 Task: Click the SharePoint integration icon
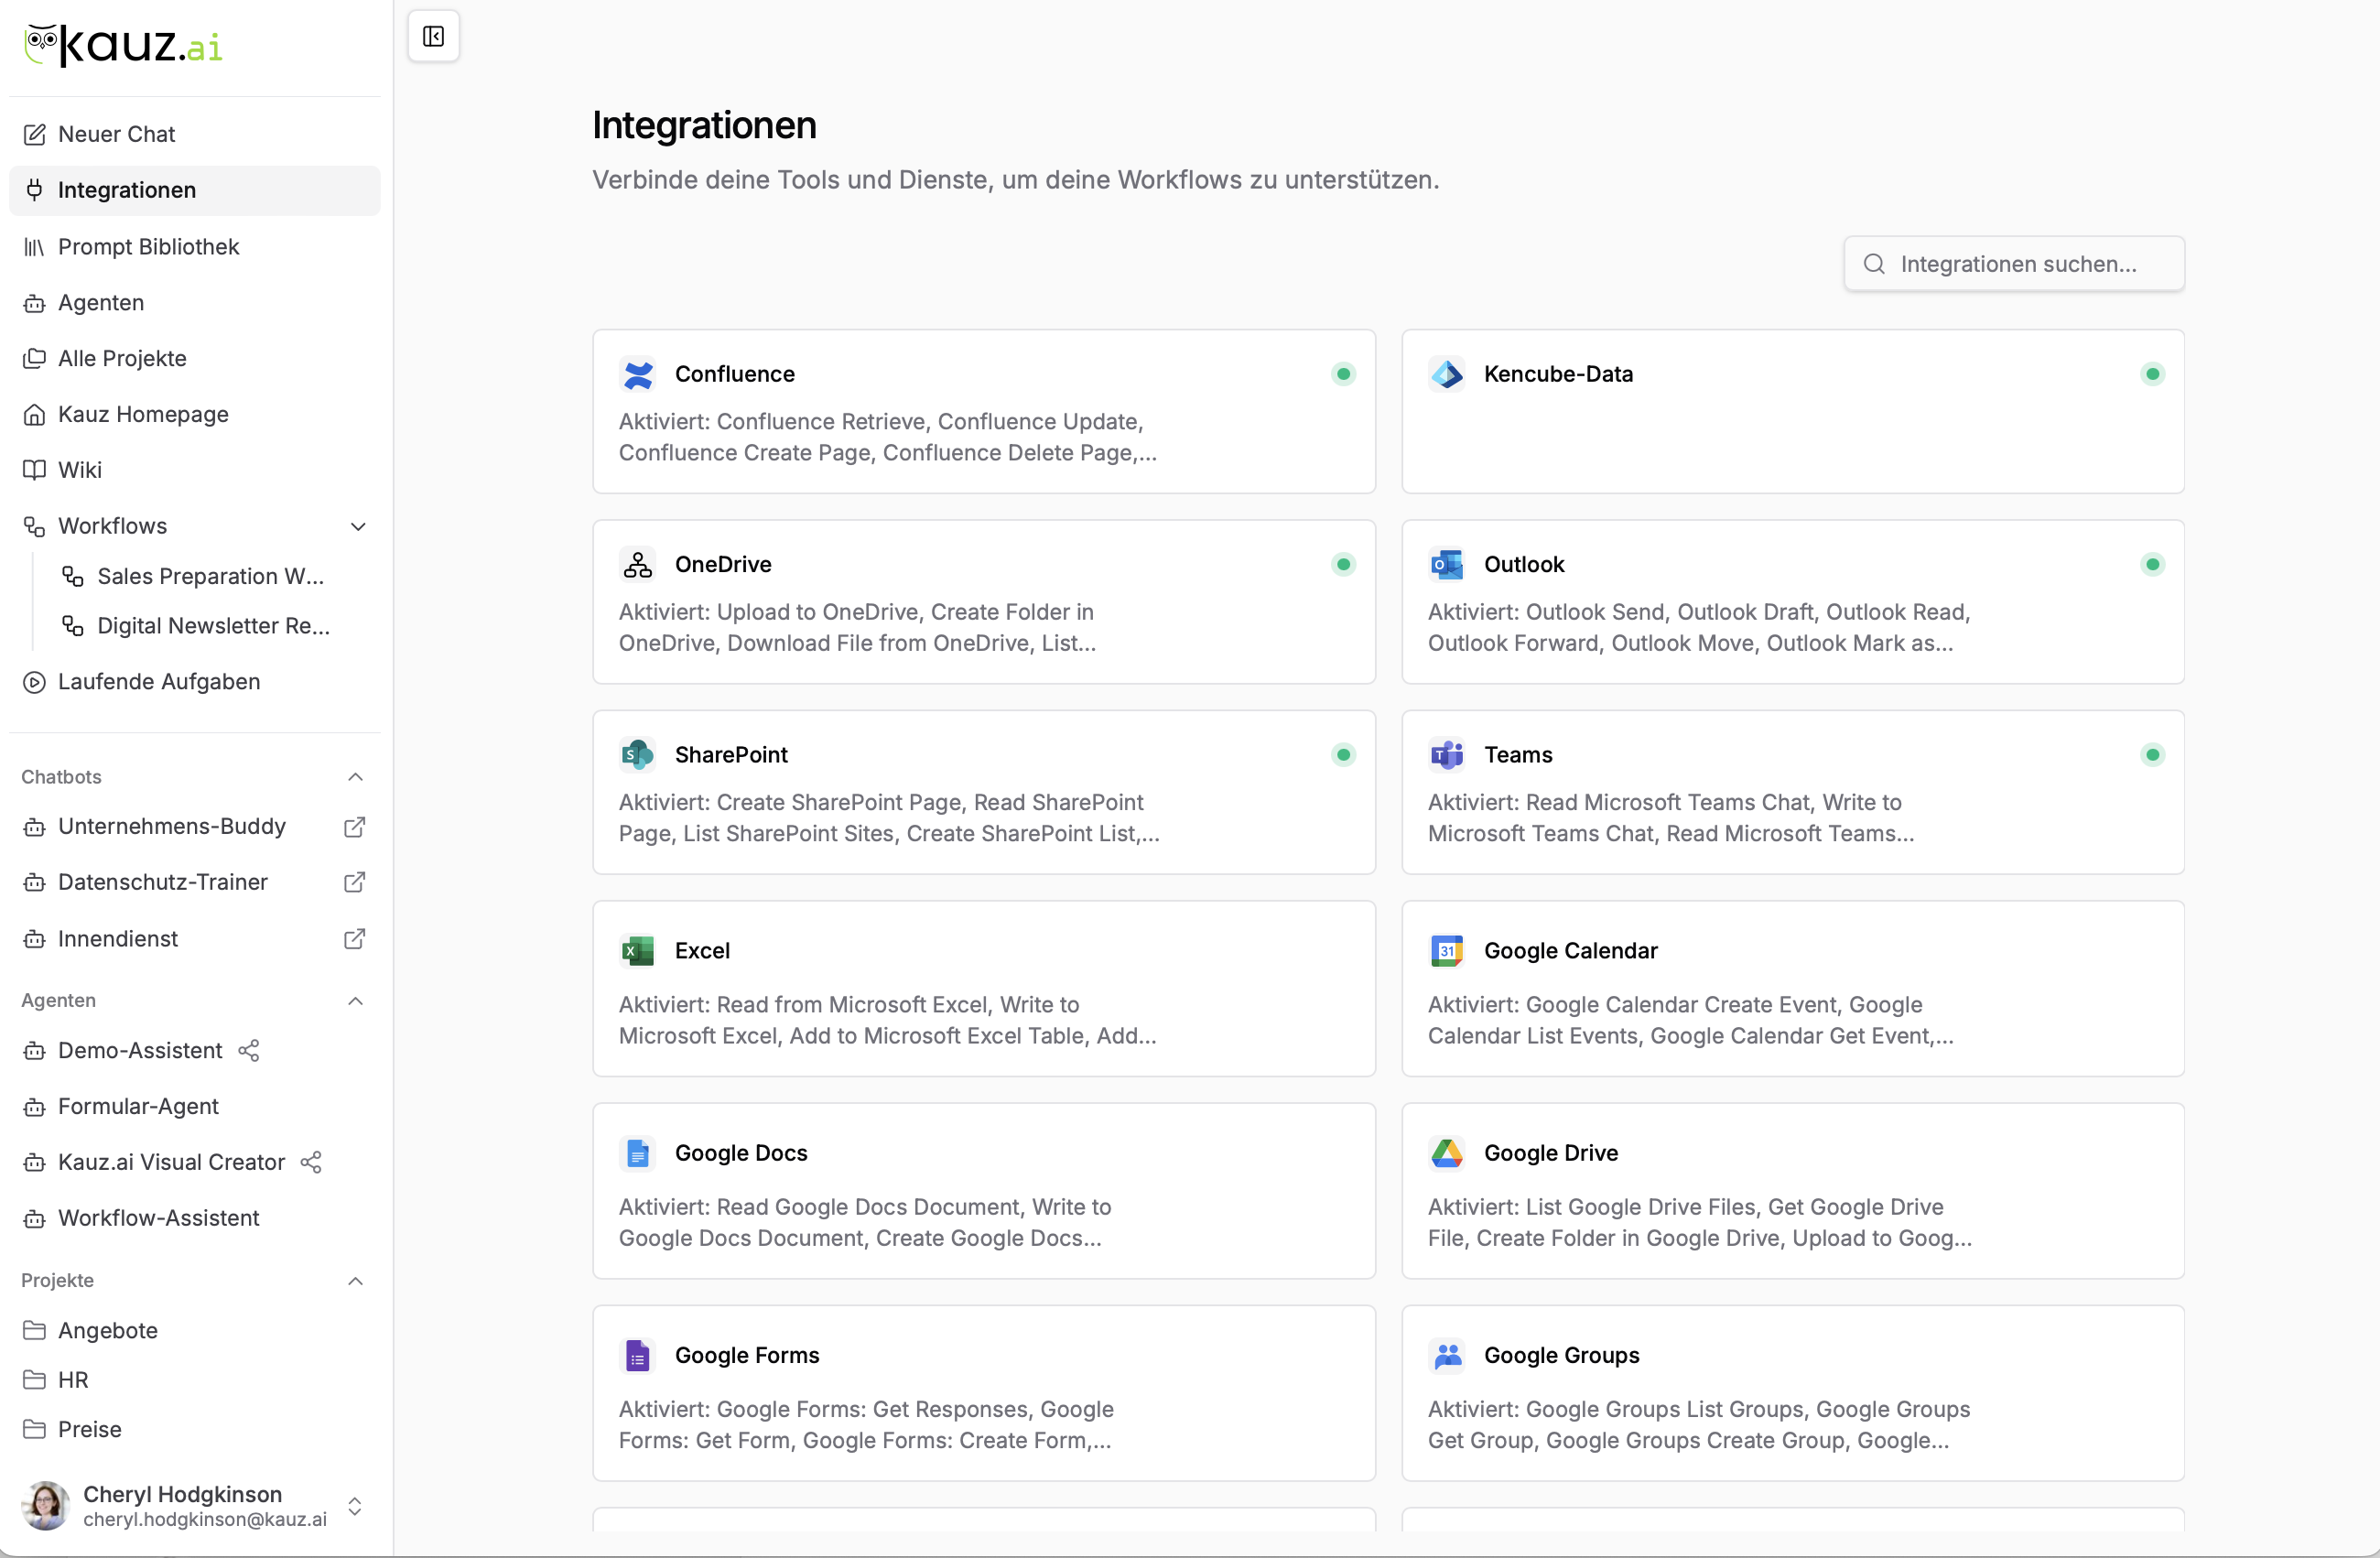(638, 755)
